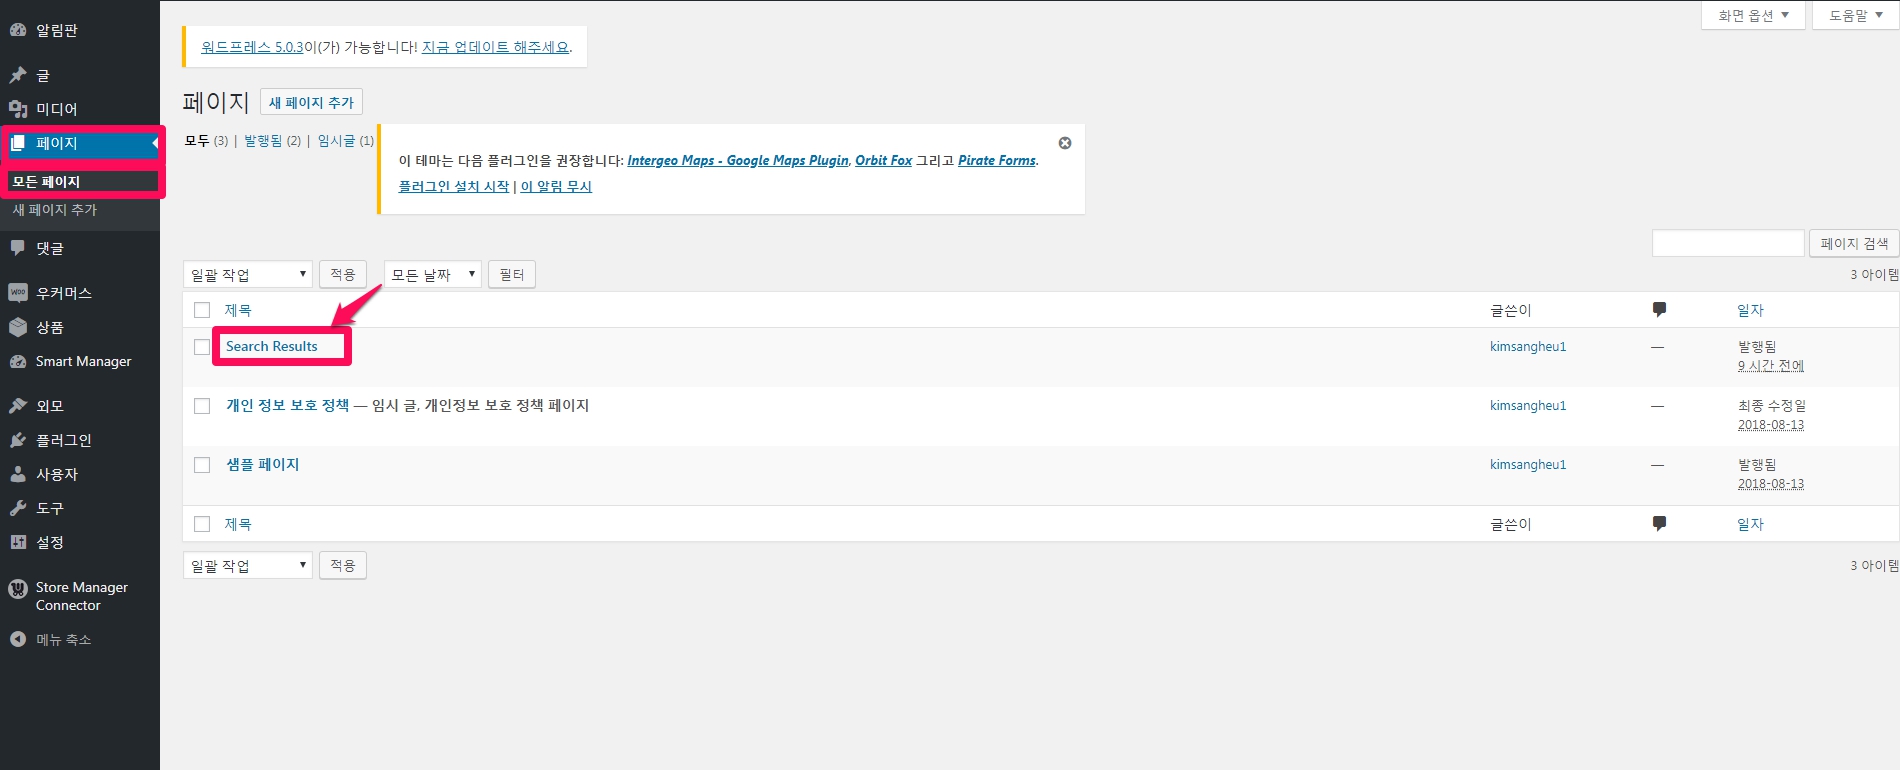Click the pushpin icon for 글
The width and height of the screenshot is (1900, 770).
18,75
